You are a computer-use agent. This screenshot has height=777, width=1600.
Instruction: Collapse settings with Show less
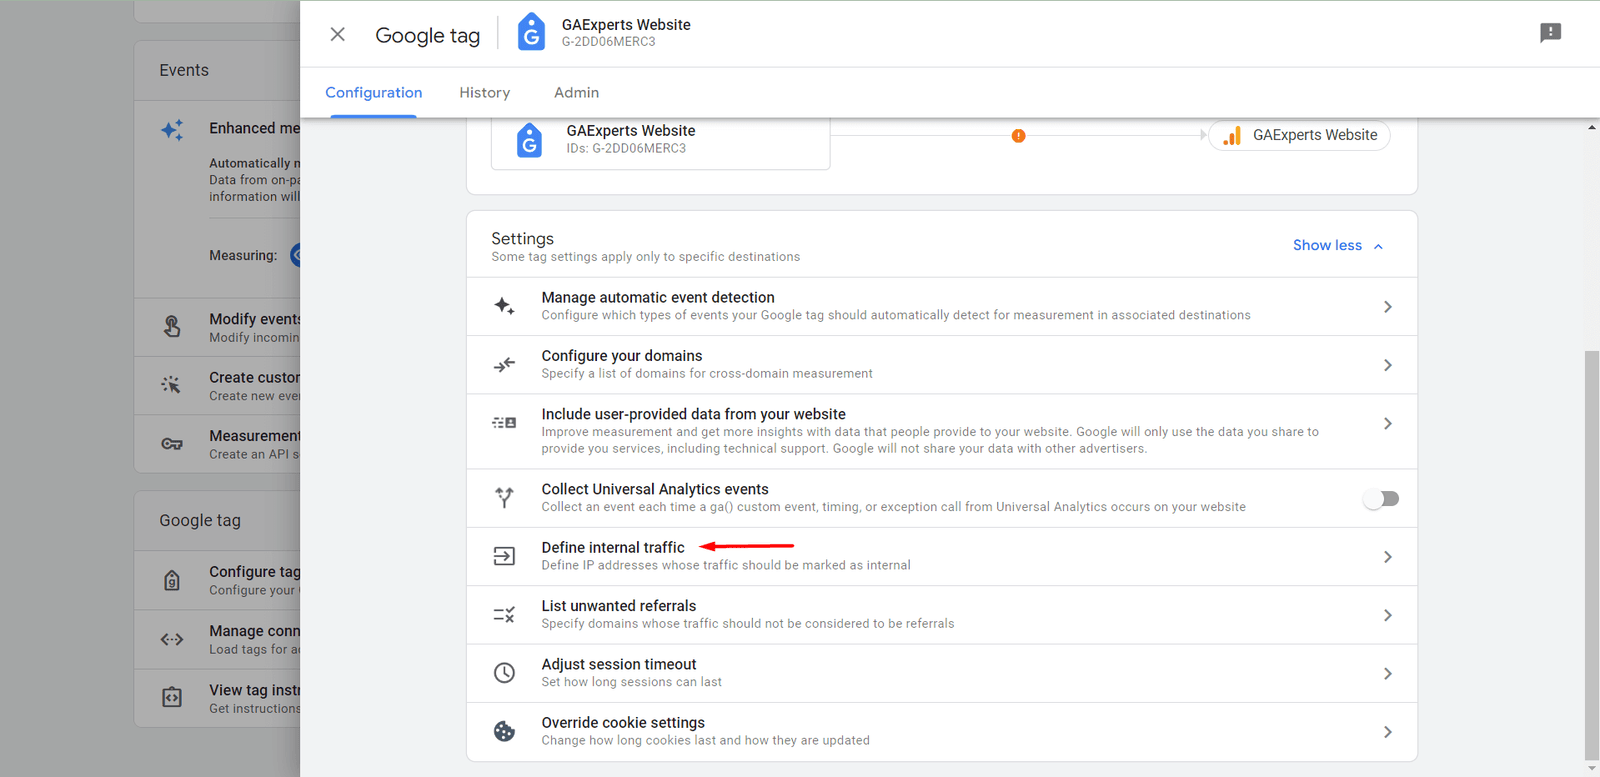pos(1338,246)
